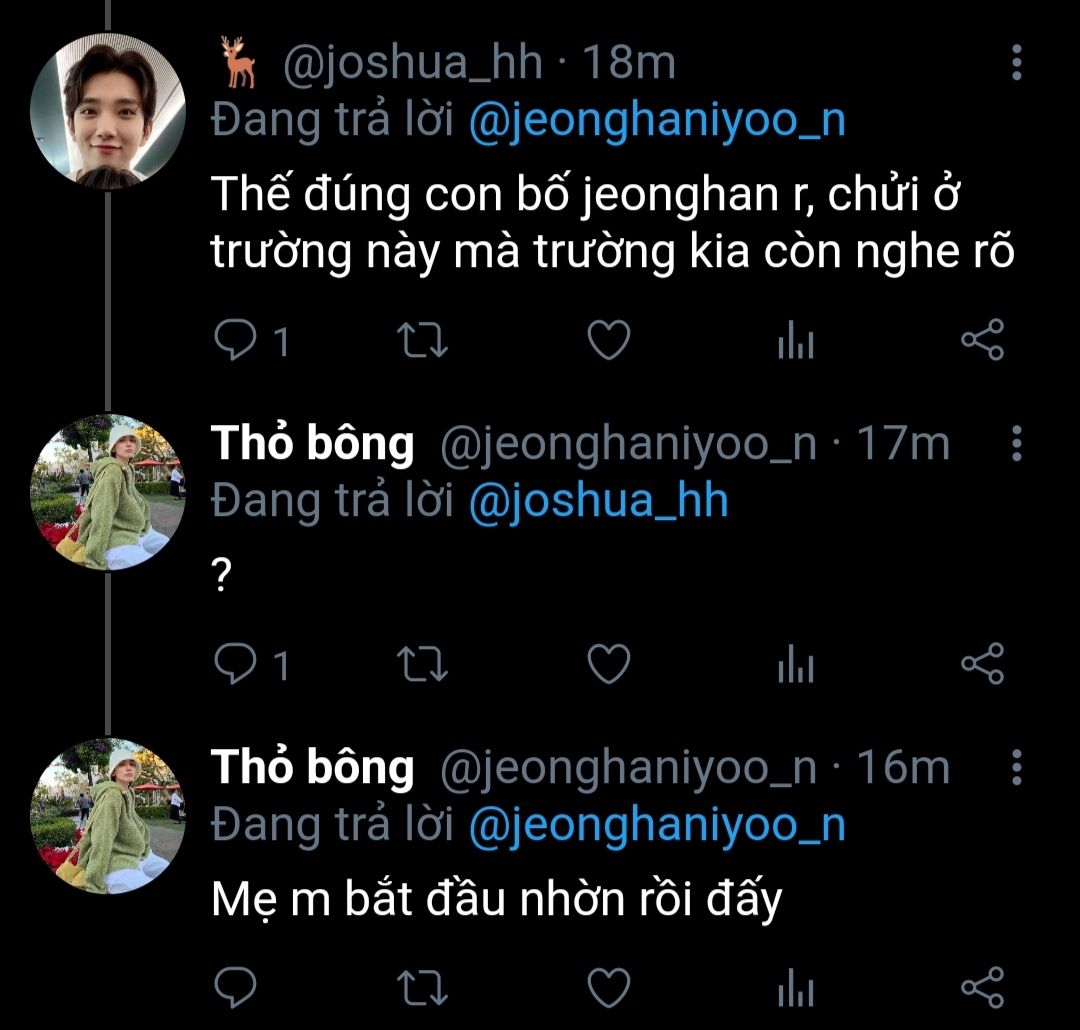Open more options on the 16m tweet
This screenshot has height=1030, width=1080.
coord(1016,767)
